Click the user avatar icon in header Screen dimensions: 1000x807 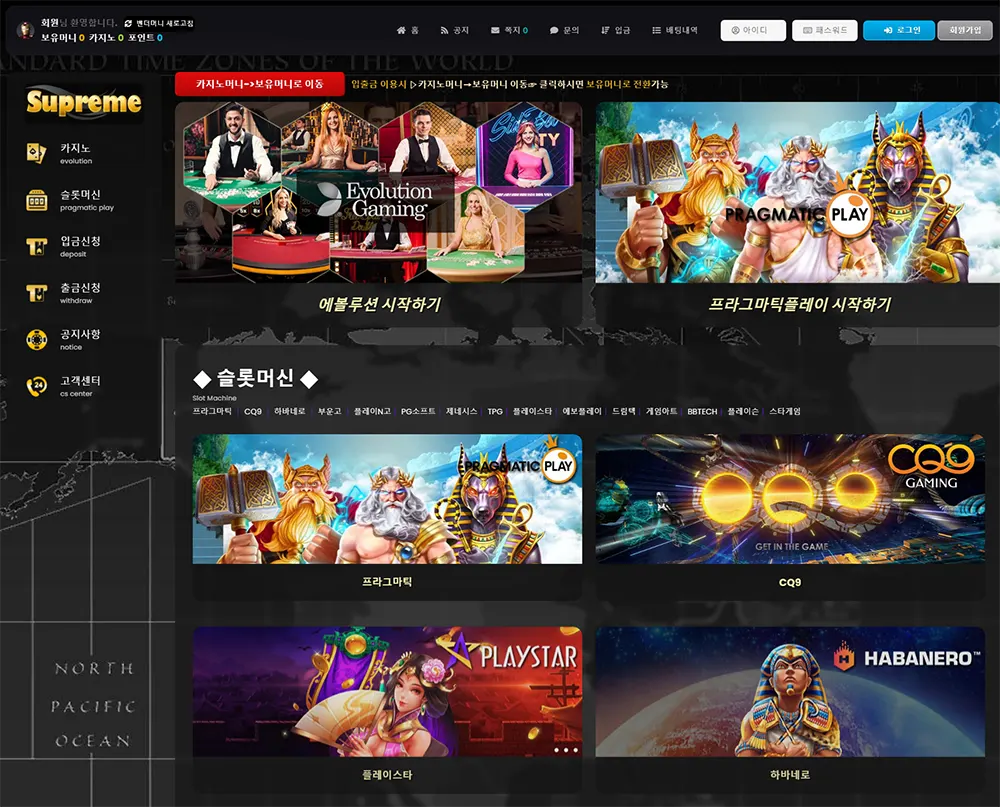point(25,30)
